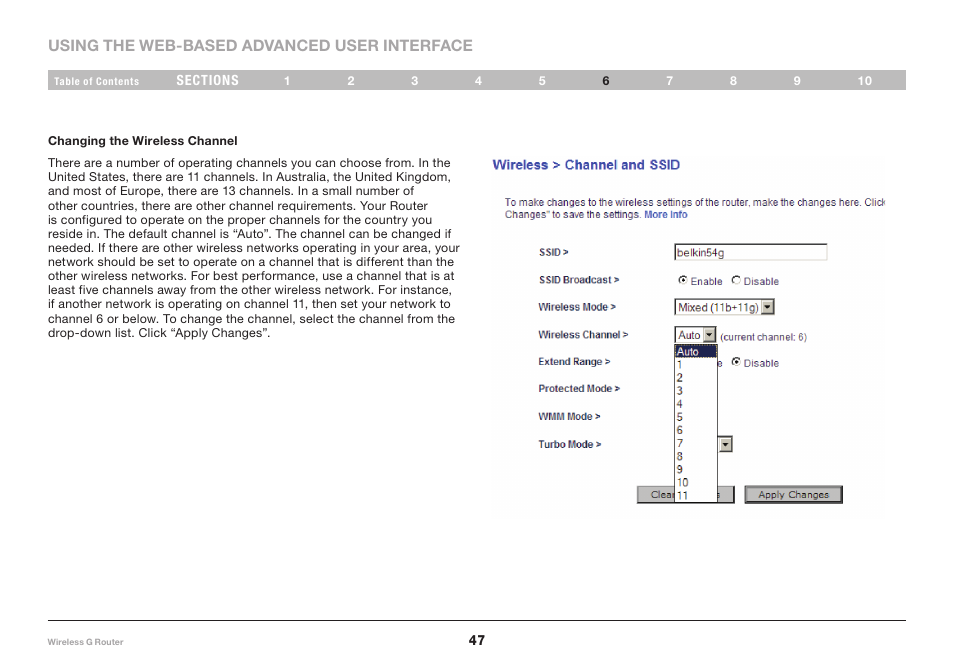The height and width of the screenshot is (668, 954).
Task: Click the 'Wireless G Router' footer text
Action: (x=85, y=642)
